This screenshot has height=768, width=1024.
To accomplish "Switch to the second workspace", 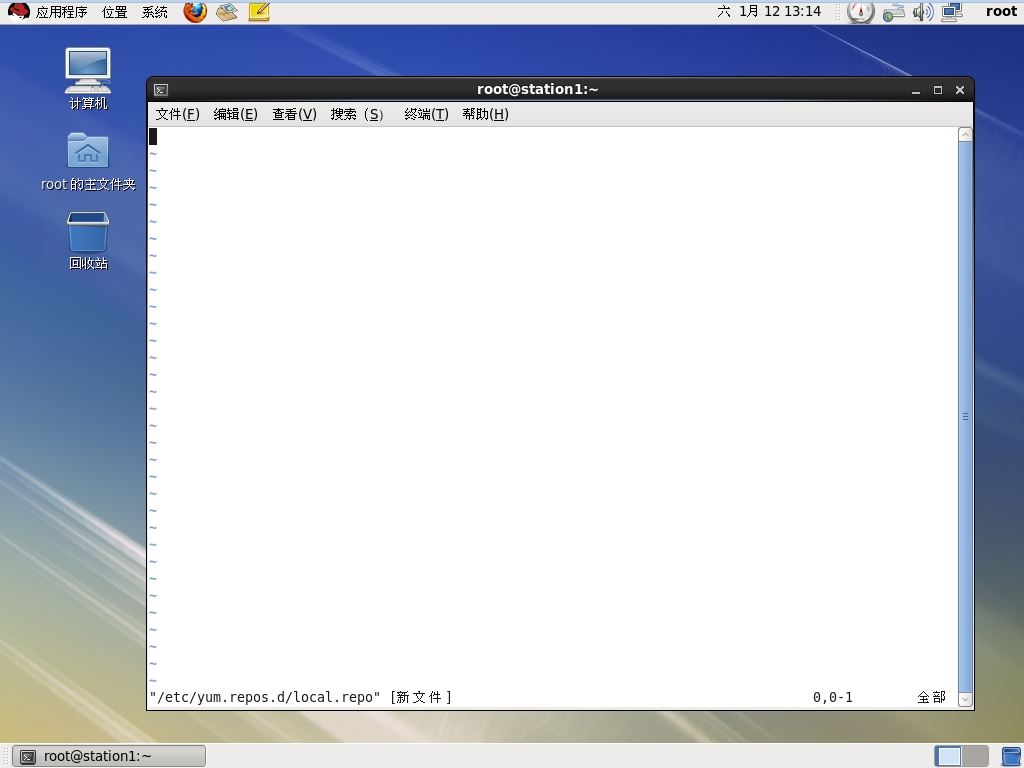I will click(975, 756).
